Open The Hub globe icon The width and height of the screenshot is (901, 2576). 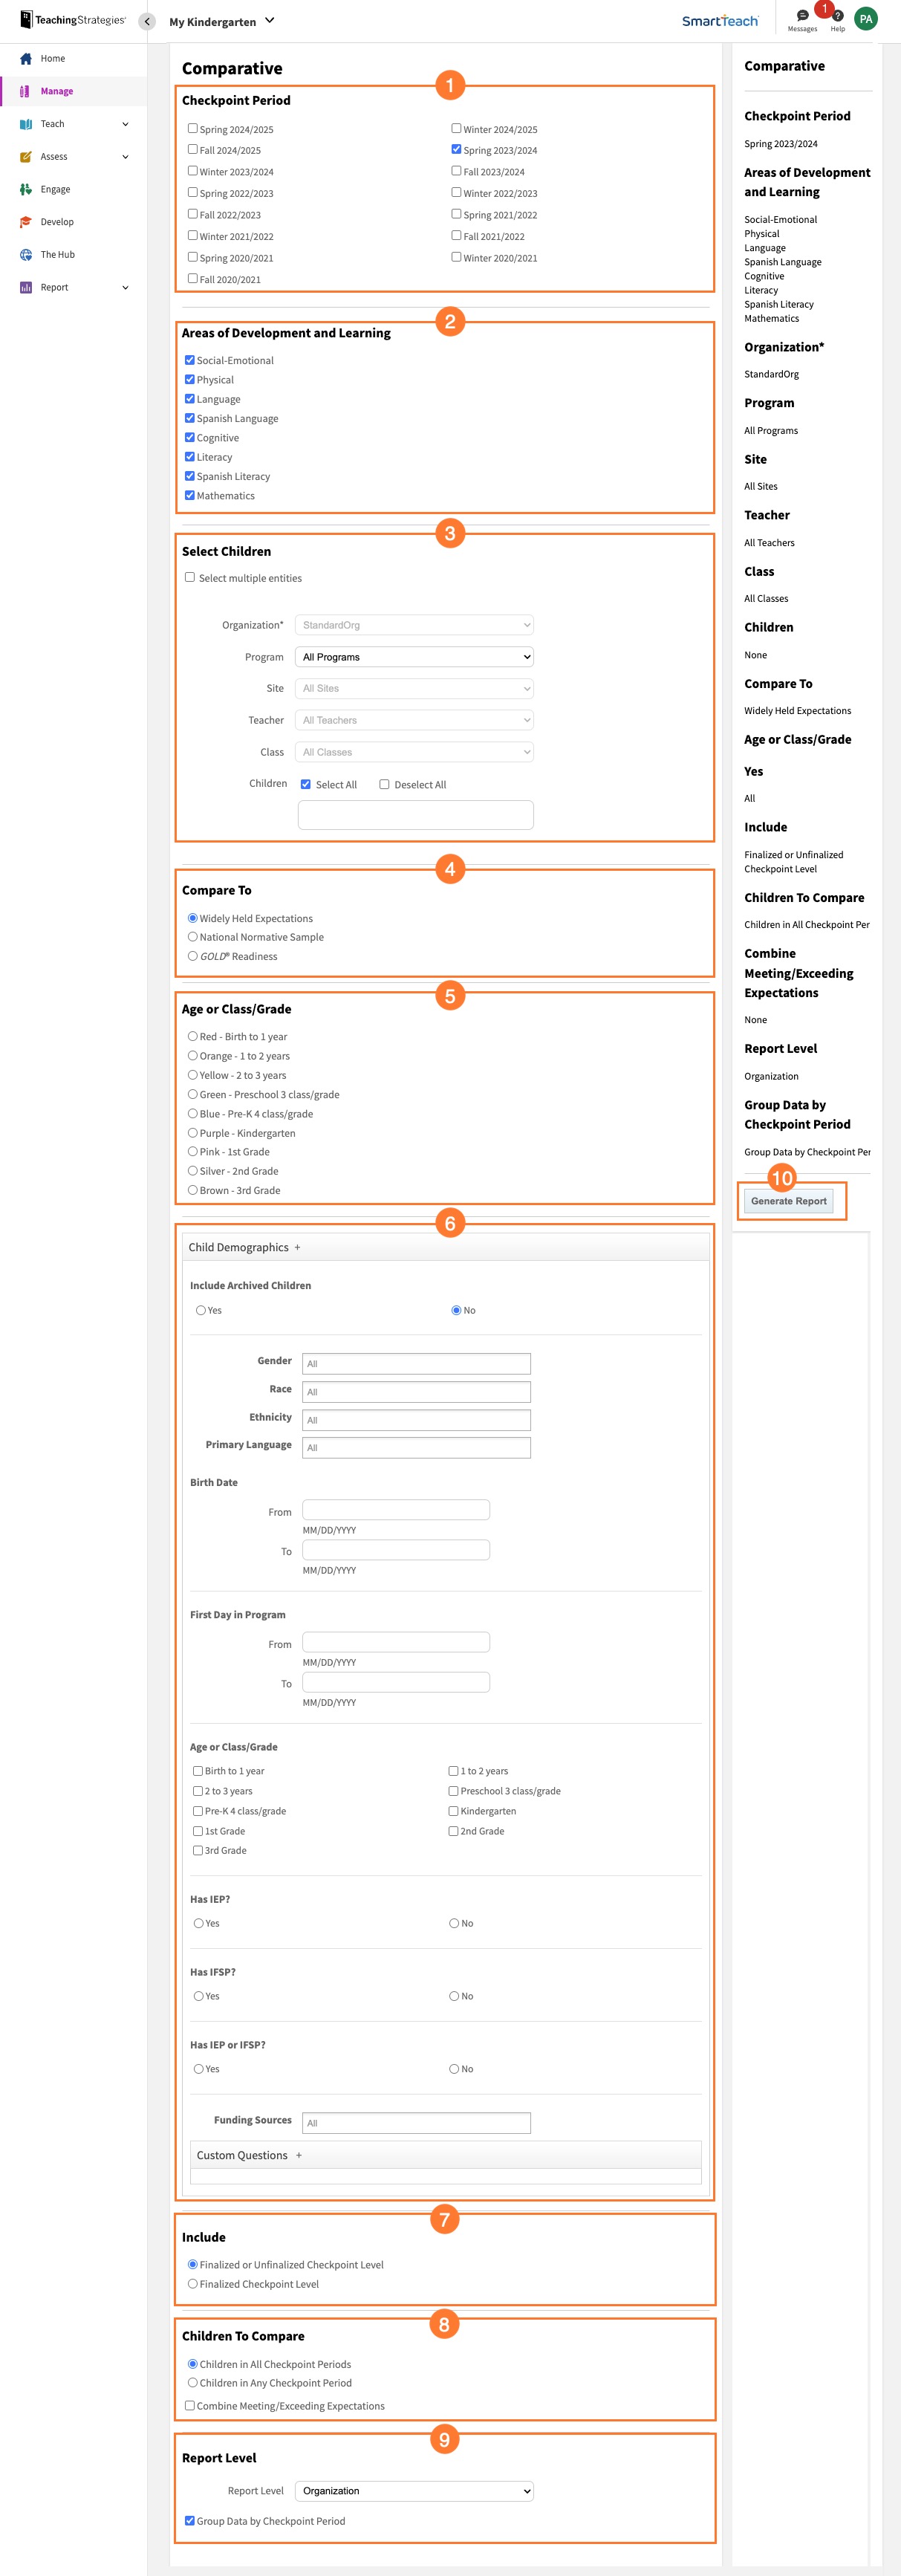[x=26, y=255]
